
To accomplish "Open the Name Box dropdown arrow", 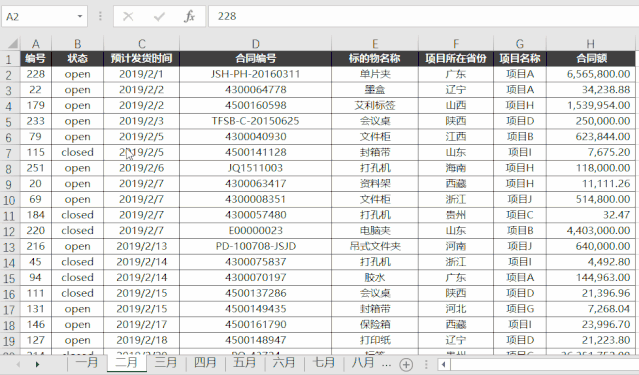I will (80, 16).
